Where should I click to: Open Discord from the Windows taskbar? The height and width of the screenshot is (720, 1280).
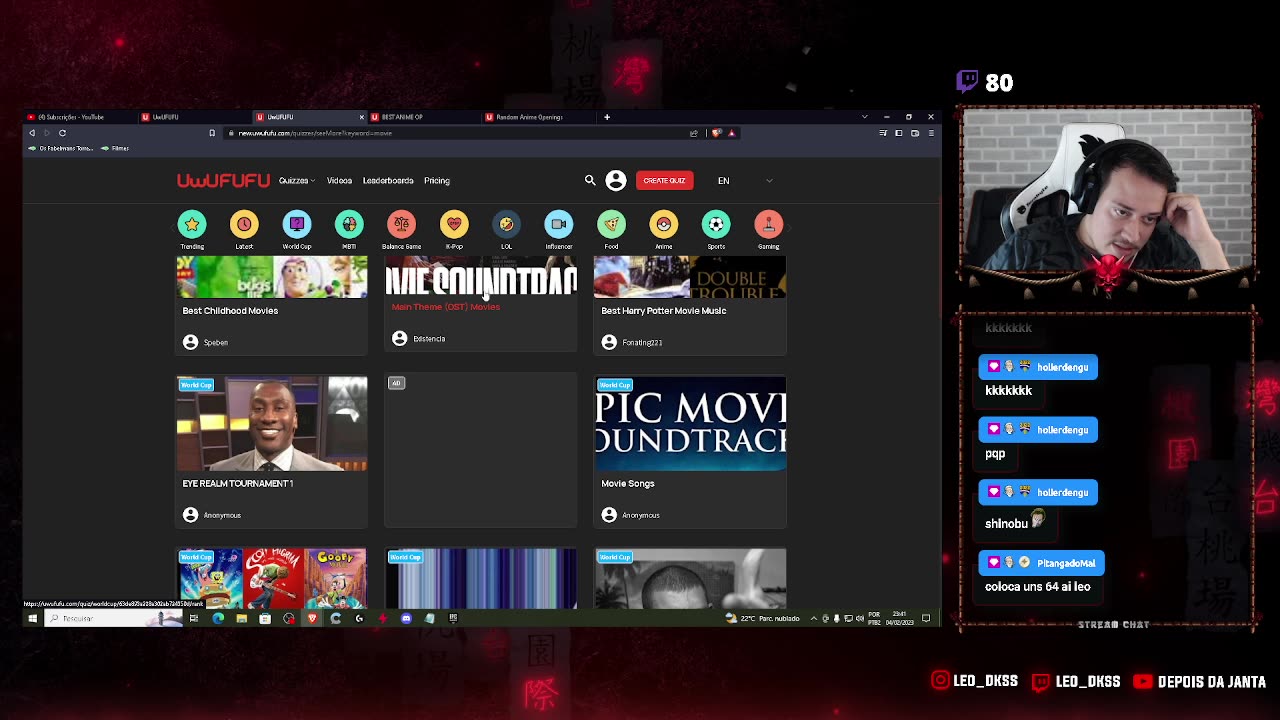406,618
